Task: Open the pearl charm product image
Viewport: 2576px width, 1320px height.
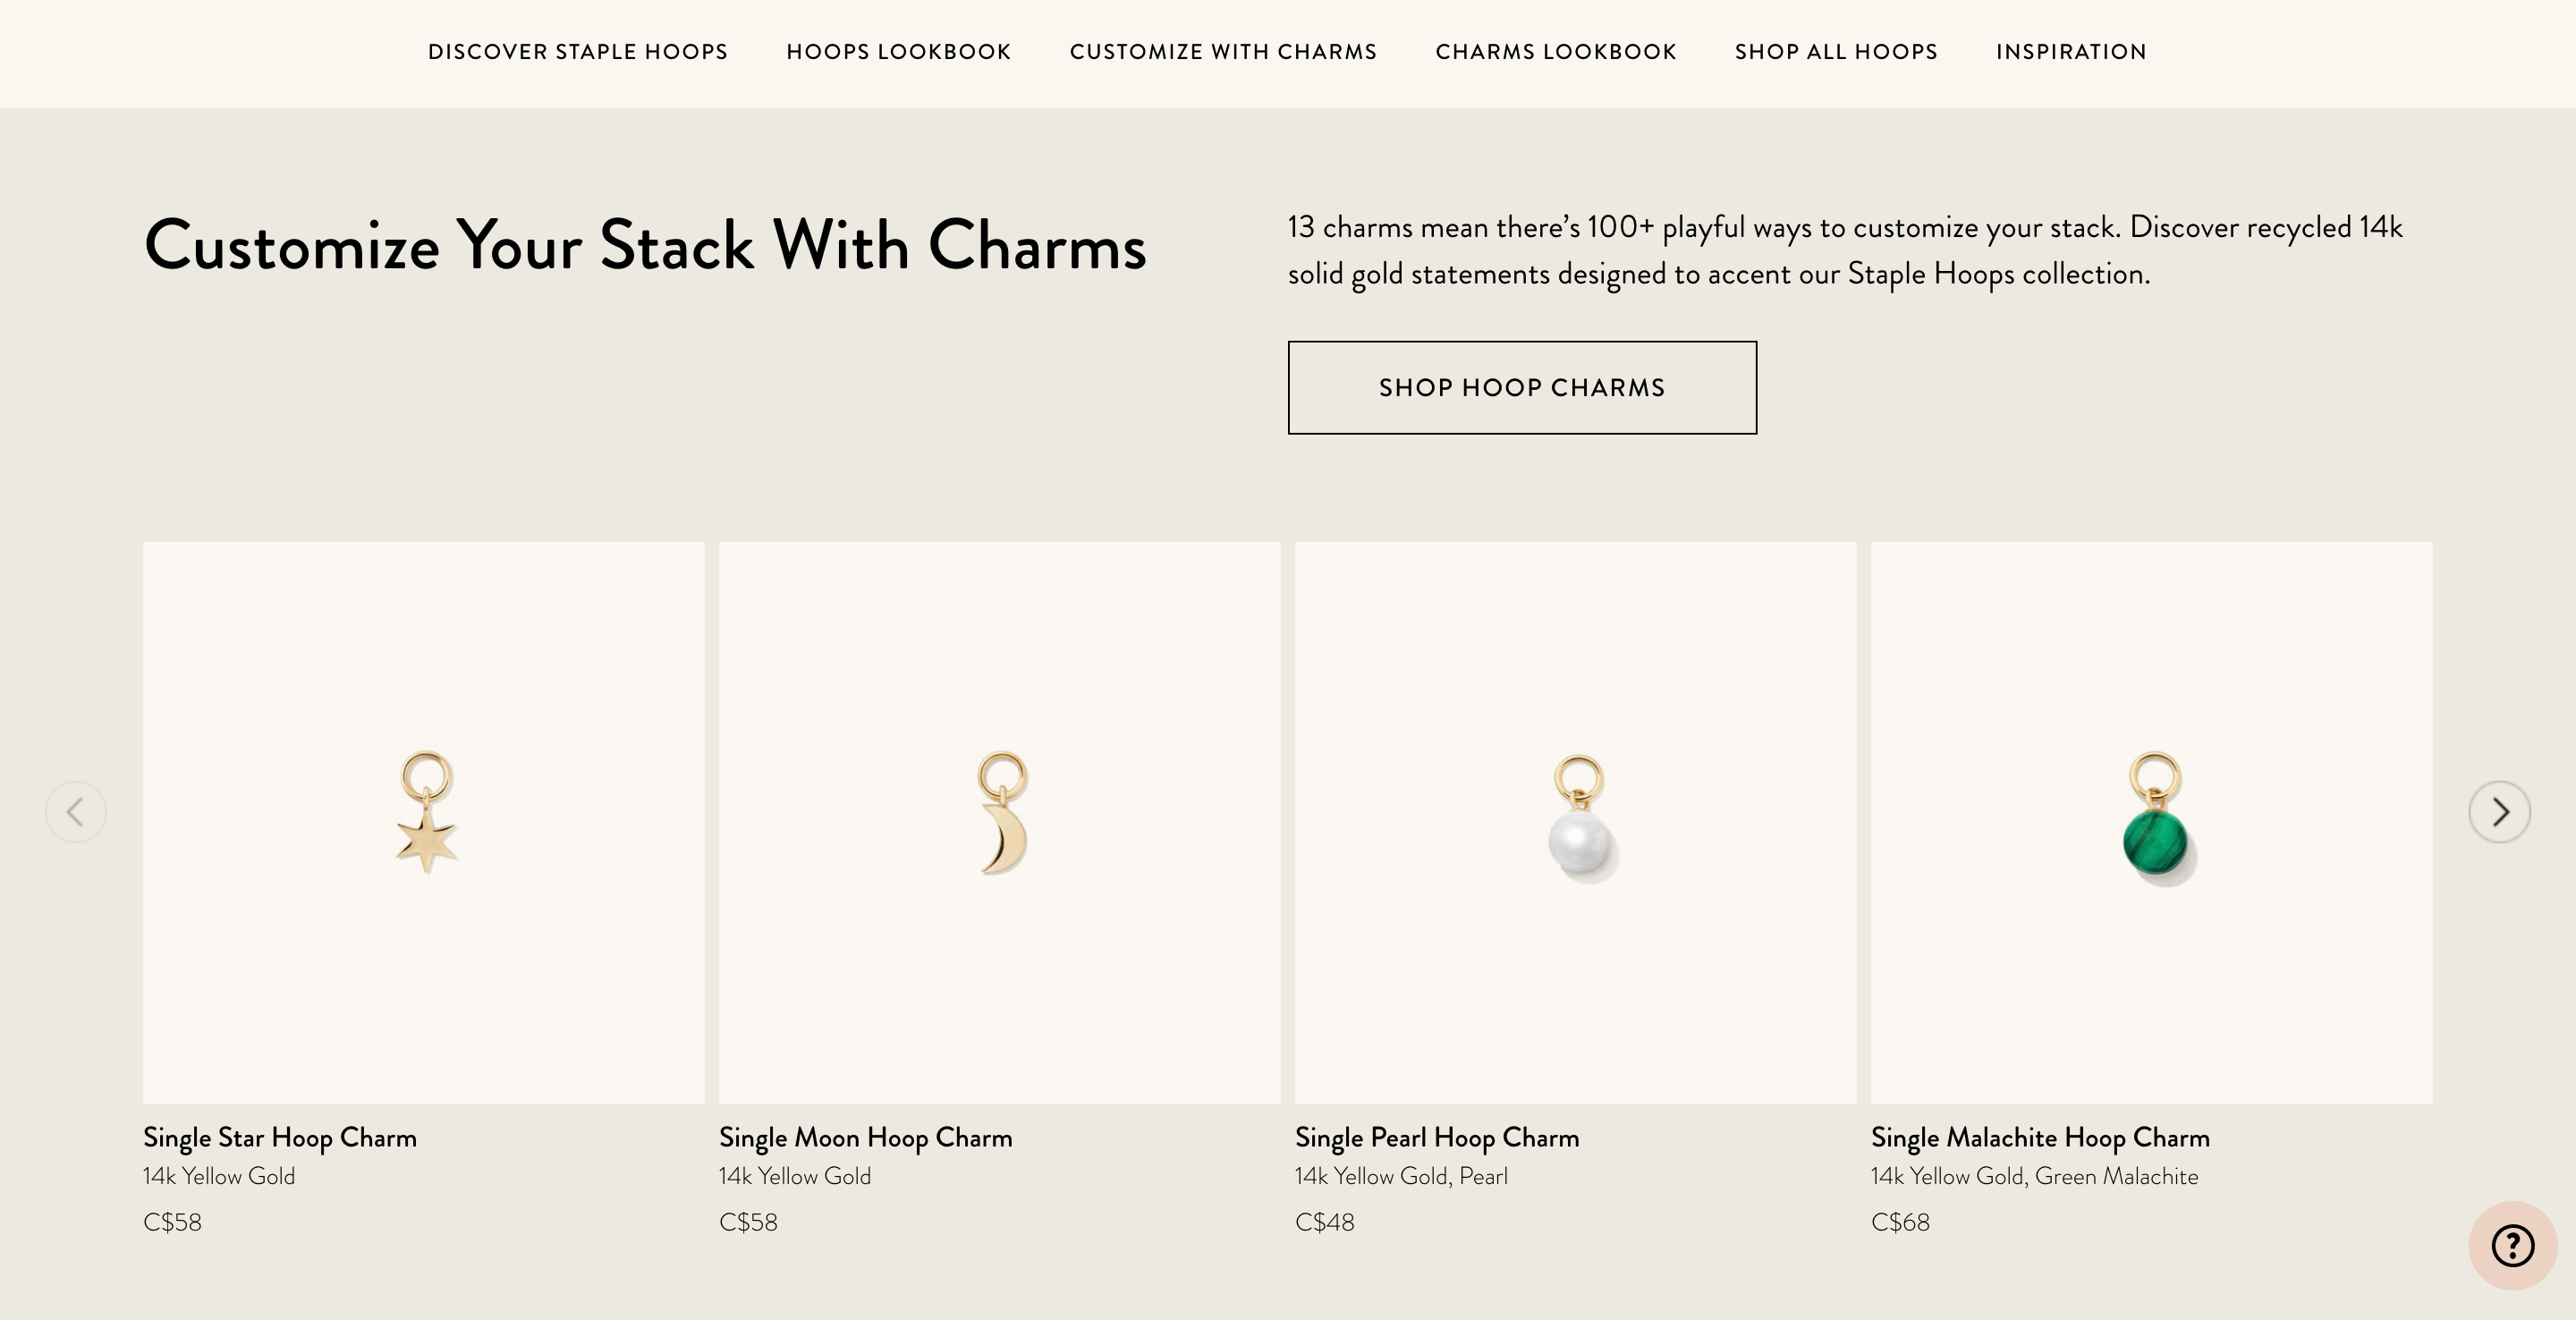Action: [x=1576, y=822]
